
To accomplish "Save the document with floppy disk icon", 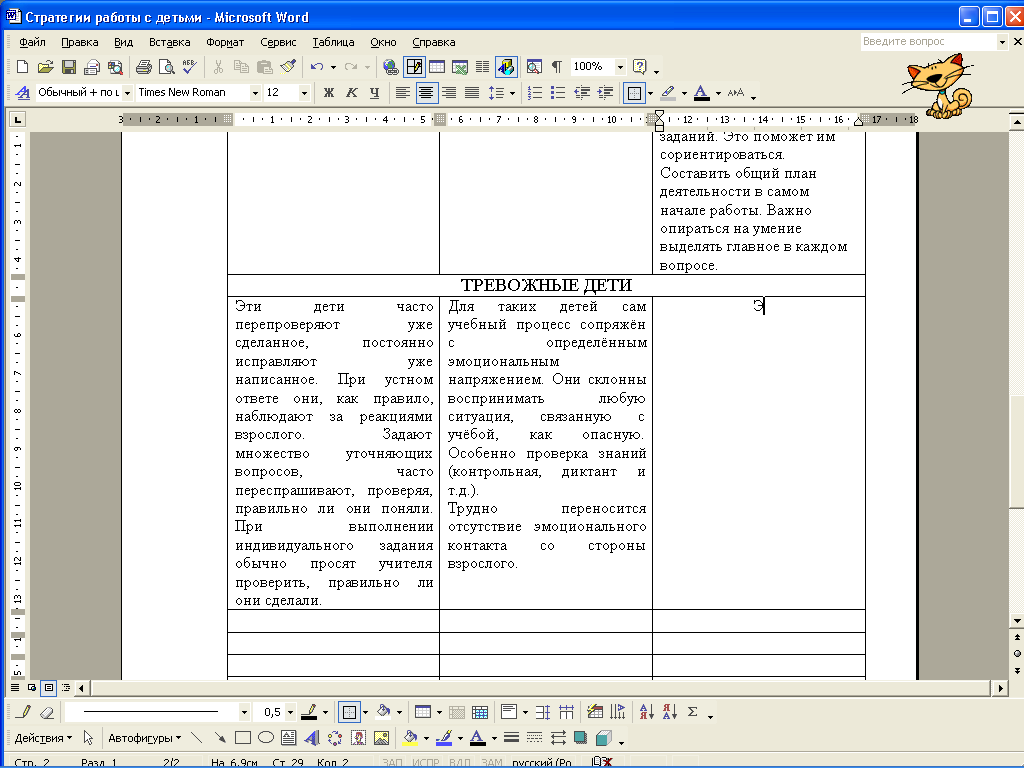I will click(x=69, y=67).
